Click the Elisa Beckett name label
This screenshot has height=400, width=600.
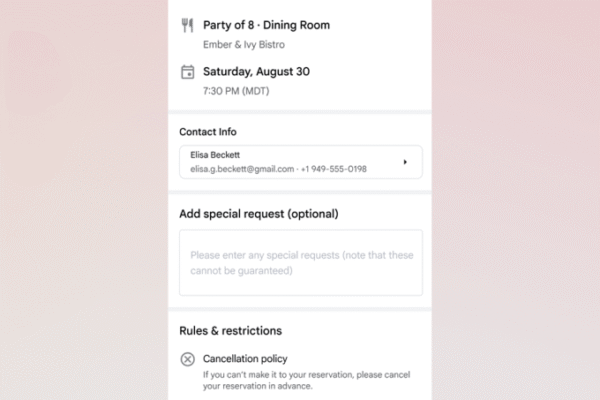click(x=215, y=155)
